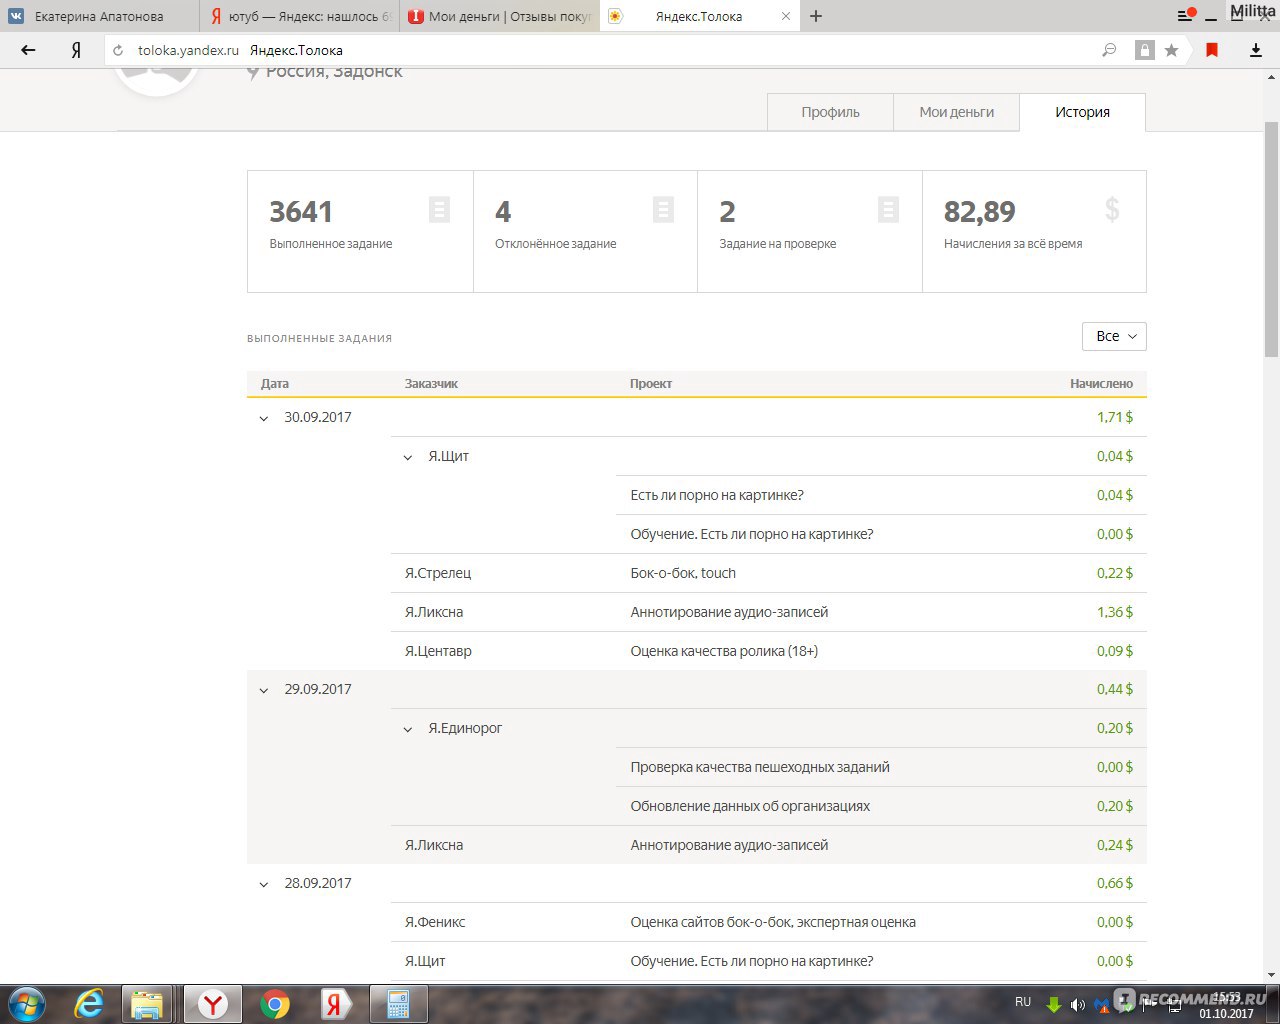The height and width of the screenshot is (1024, 1280).
Task: Click the green download tray icon
Action: (x=1053, y=1004)
